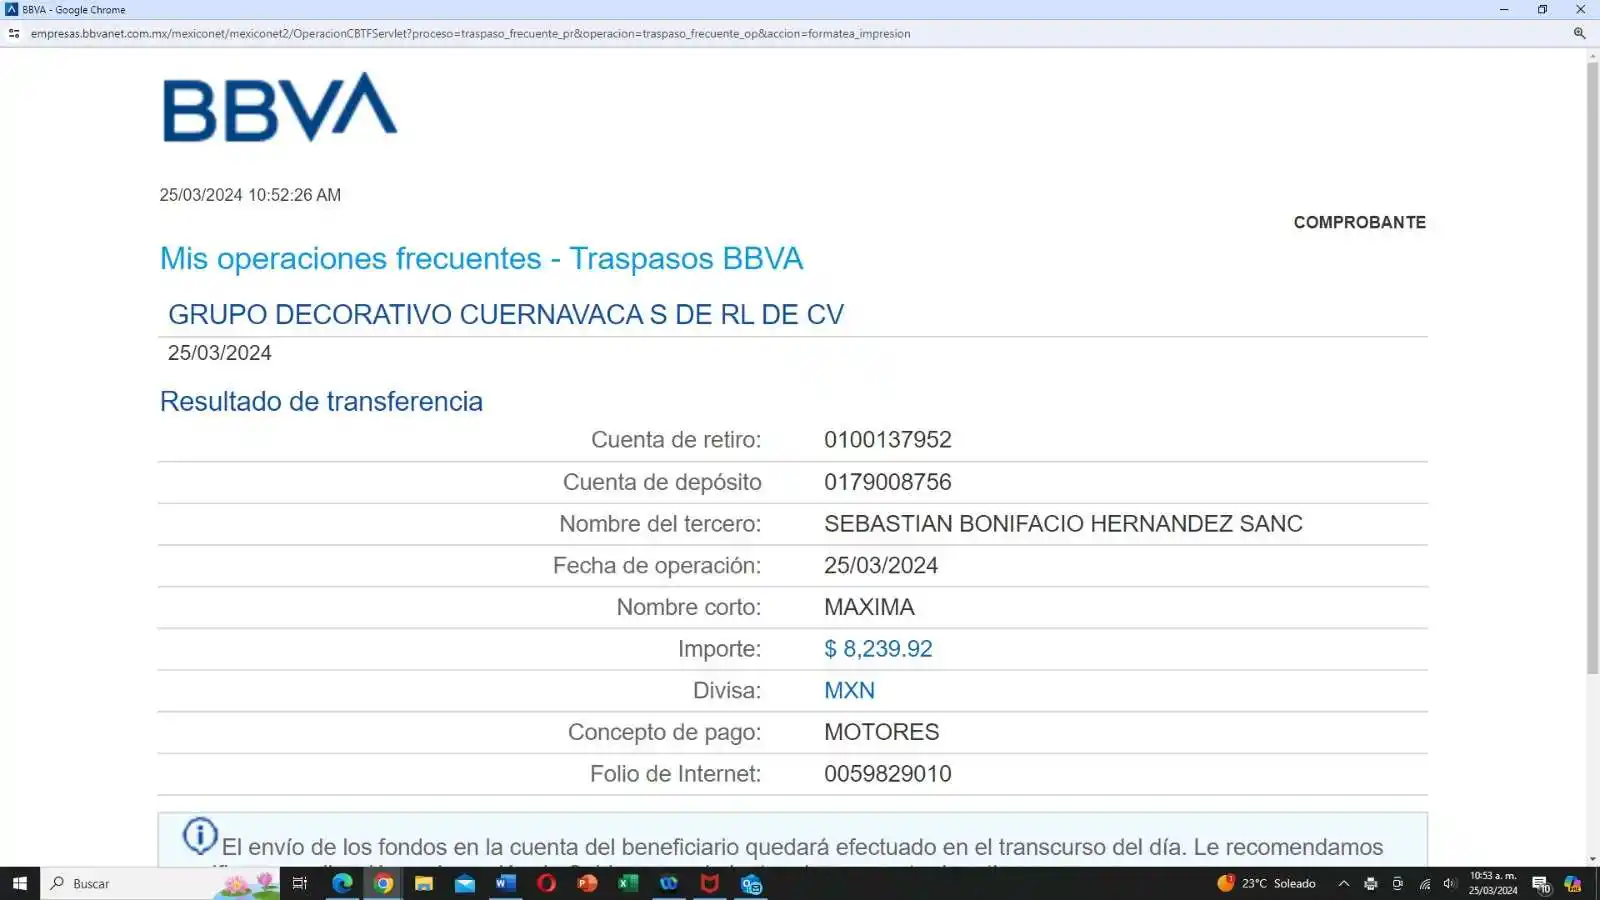This screenshot has width=1600, height=900.
Task: Open the Opera browser taskbar icon
Action: 546,883
